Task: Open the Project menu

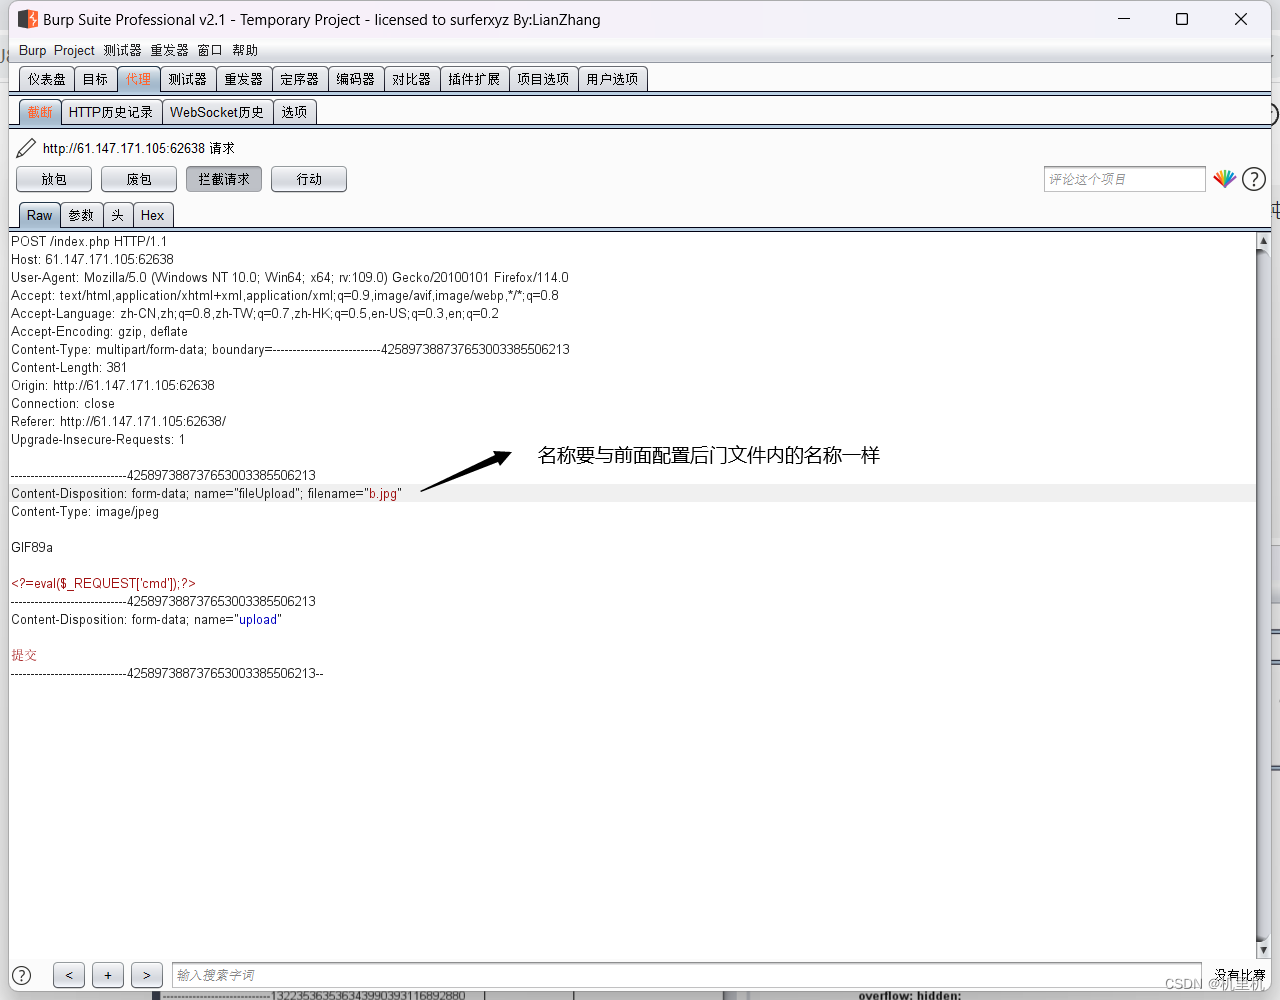Action: coord(74,50)
